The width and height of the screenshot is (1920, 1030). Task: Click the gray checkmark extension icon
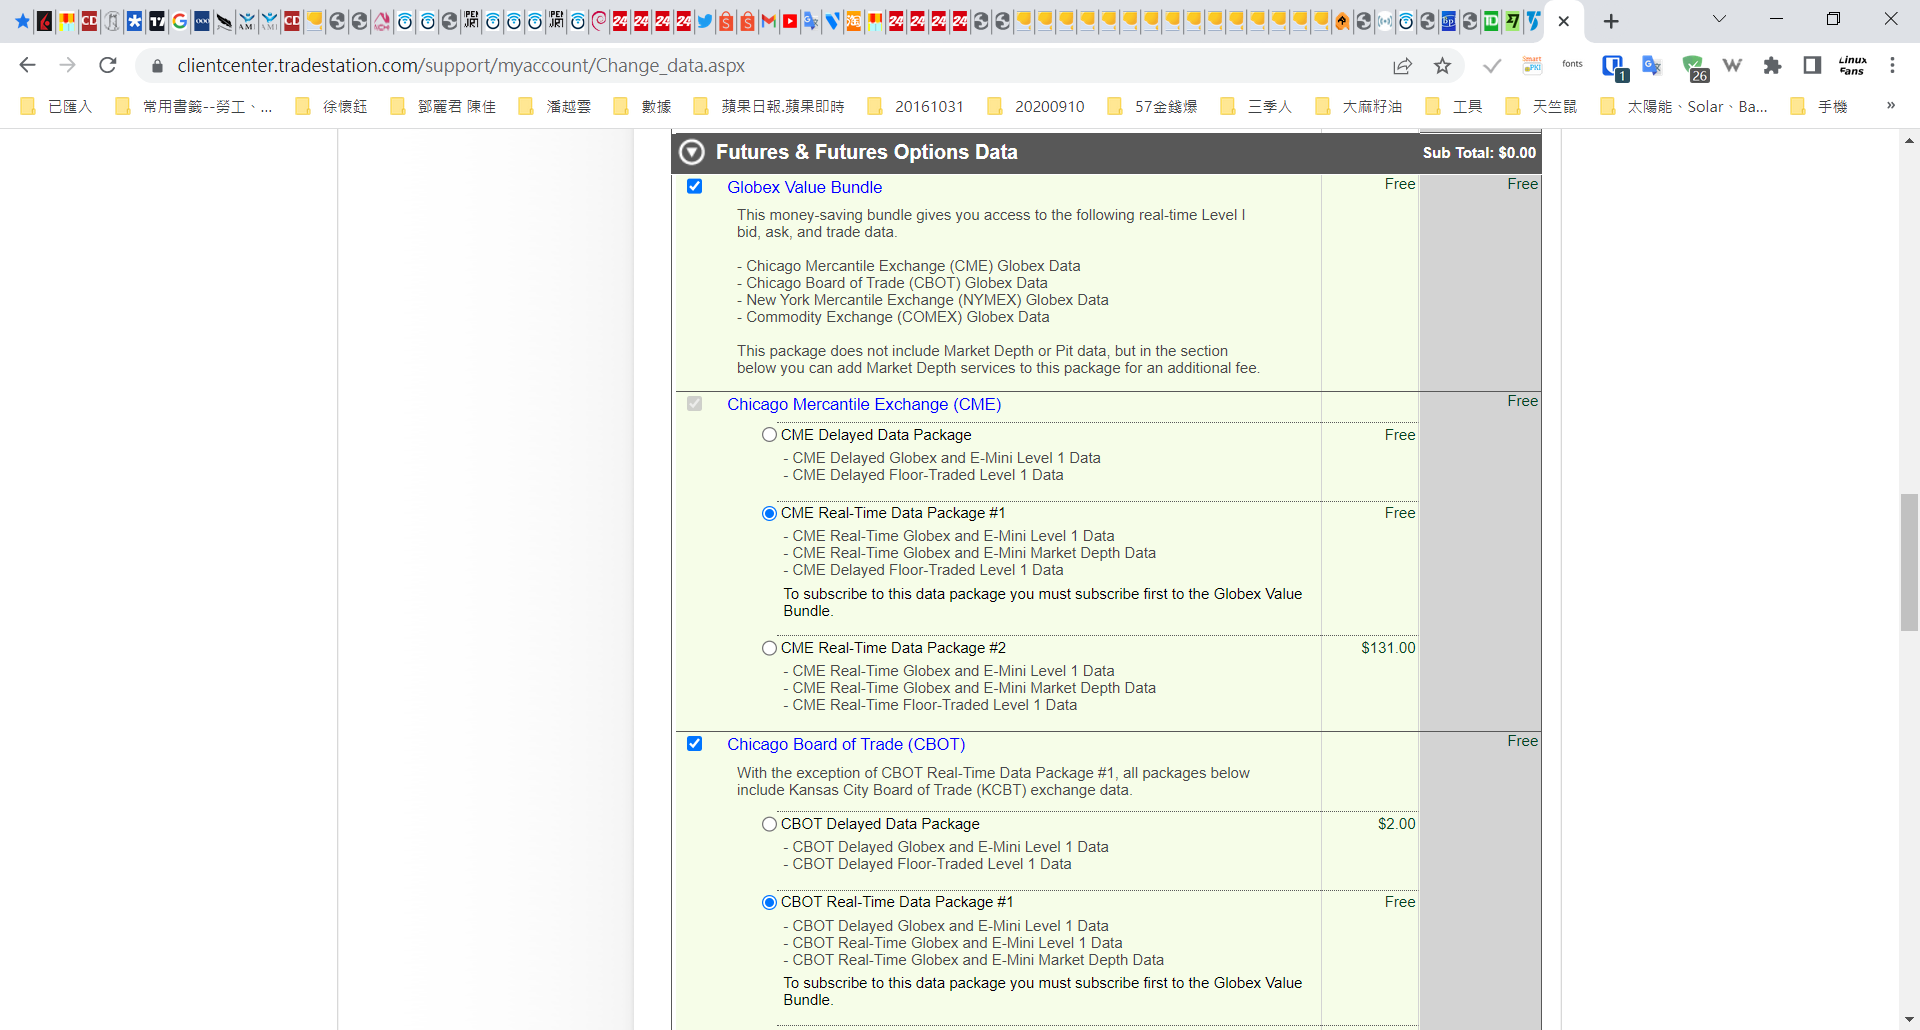[1492, 66]
